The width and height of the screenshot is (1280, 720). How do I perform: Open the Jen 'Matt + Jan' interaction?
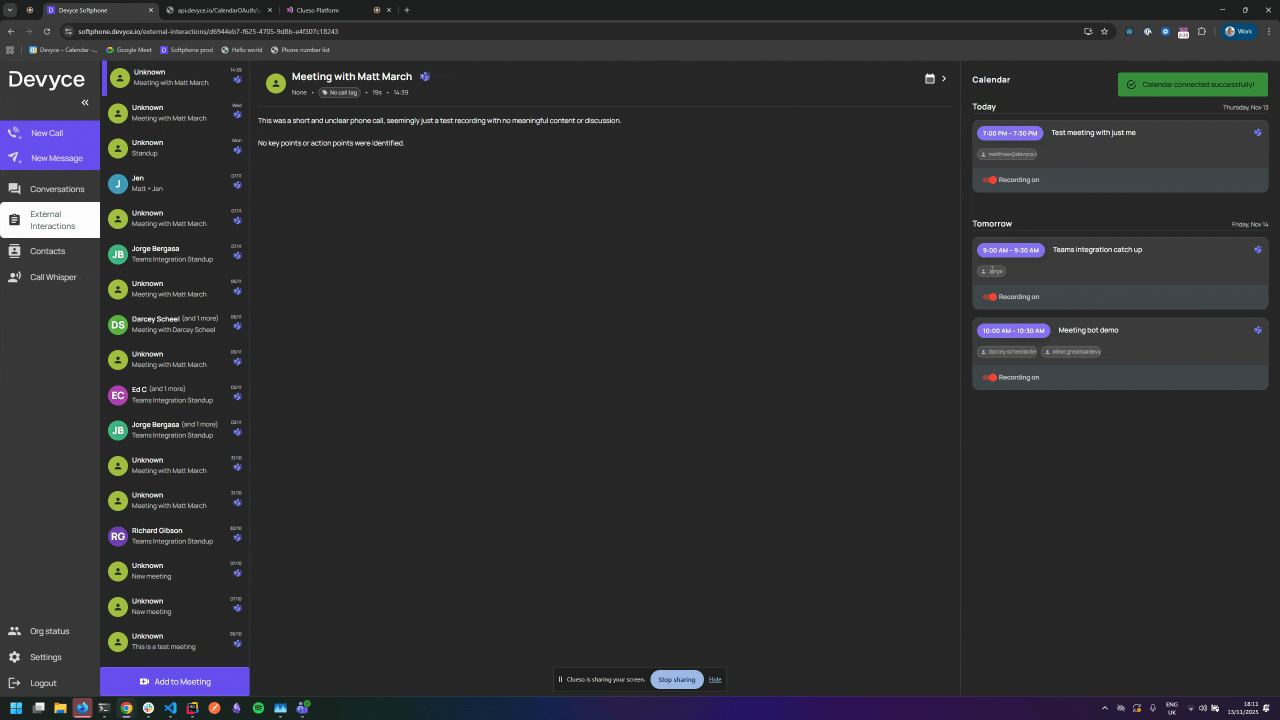click(175, 183)
